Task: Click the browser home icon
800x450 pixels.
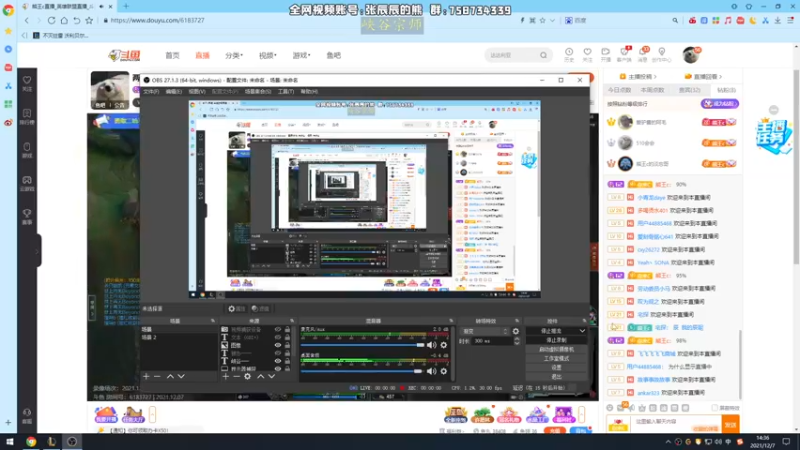Action: [x=64, y=20]
